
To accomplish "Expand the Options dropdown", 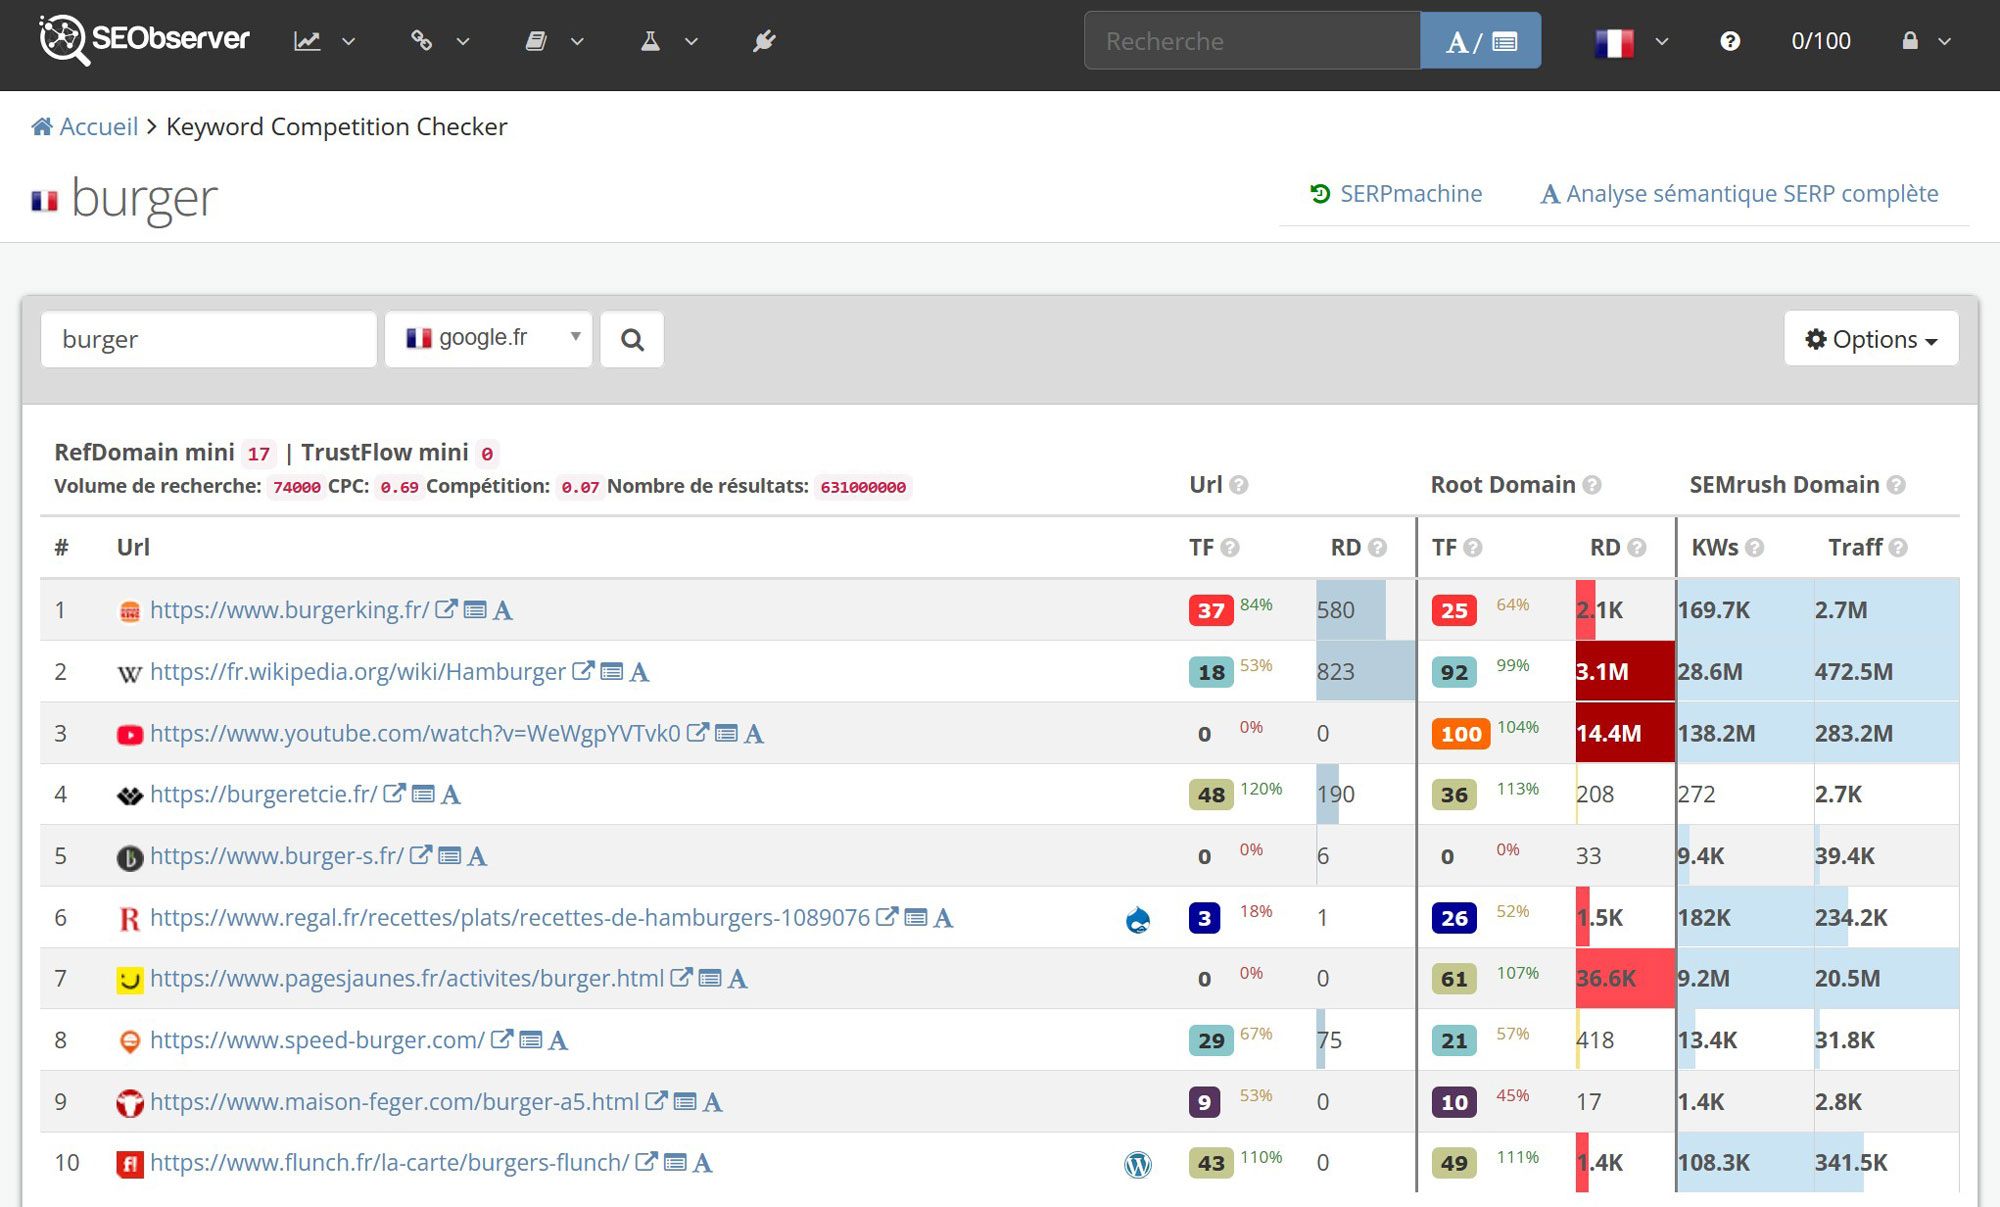I will (x=1871, y=339).
